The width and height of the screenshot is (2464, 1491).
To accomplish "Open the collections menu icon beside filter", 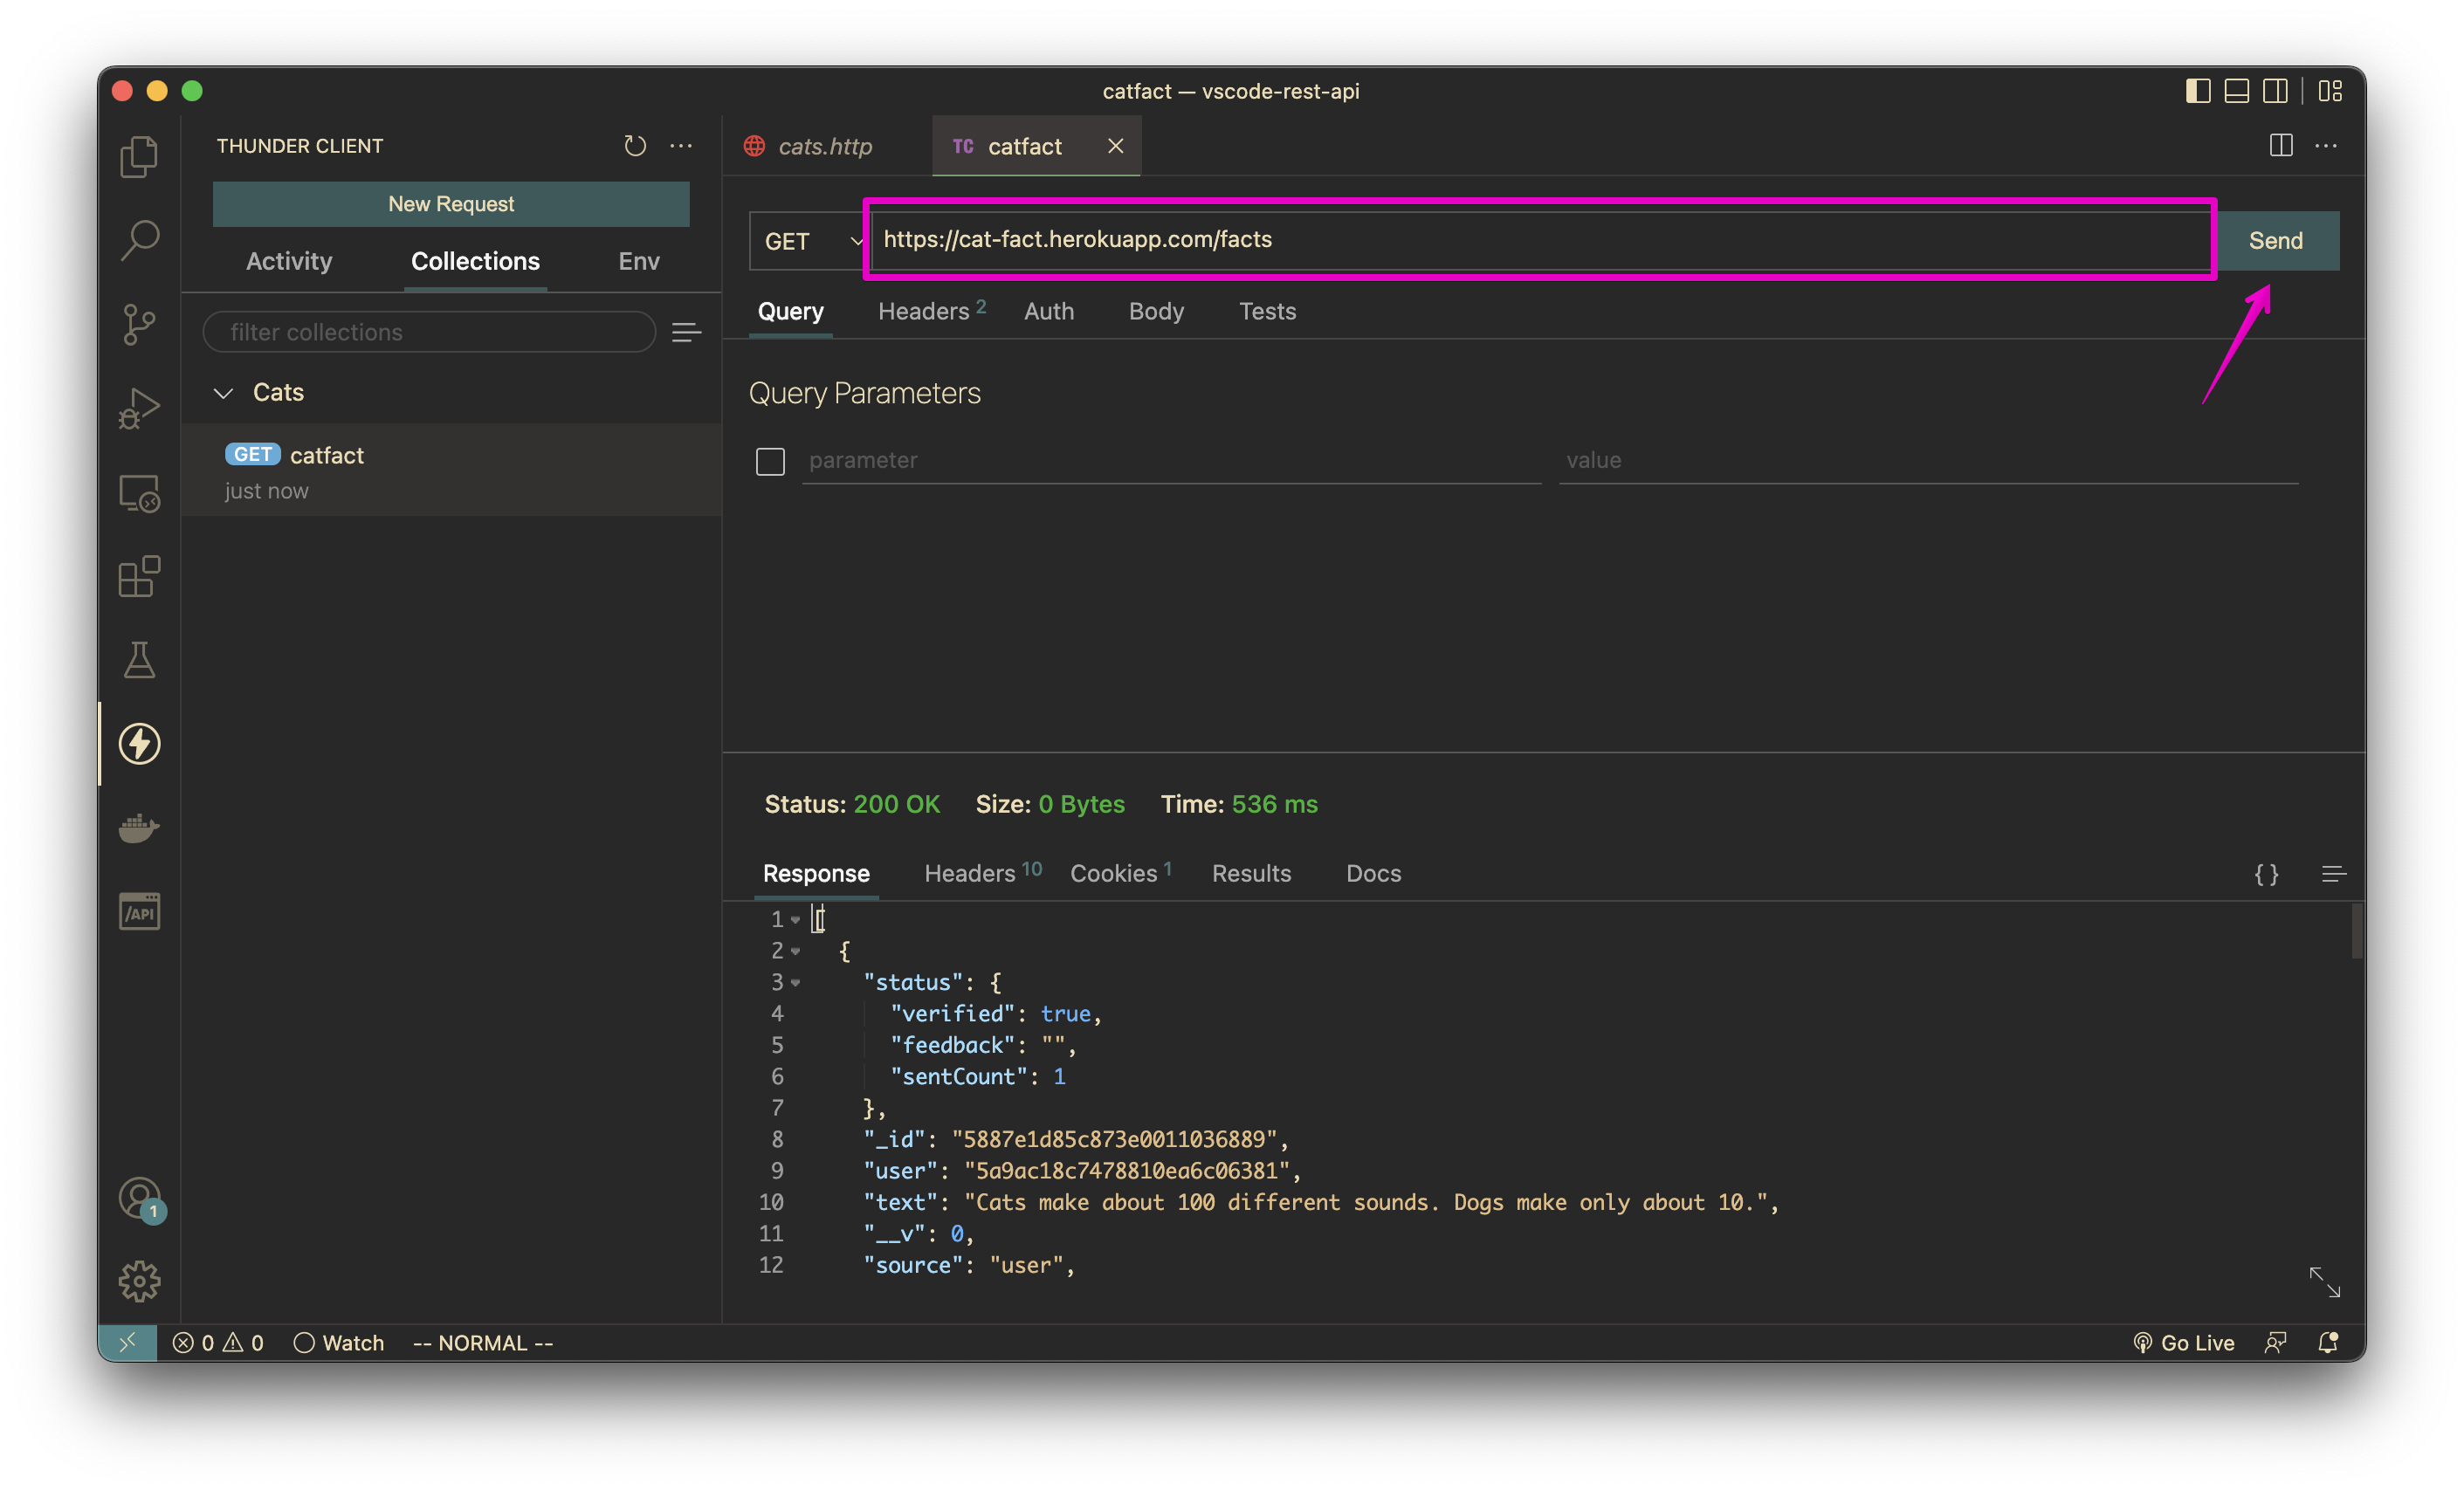I will coord(686,332).
